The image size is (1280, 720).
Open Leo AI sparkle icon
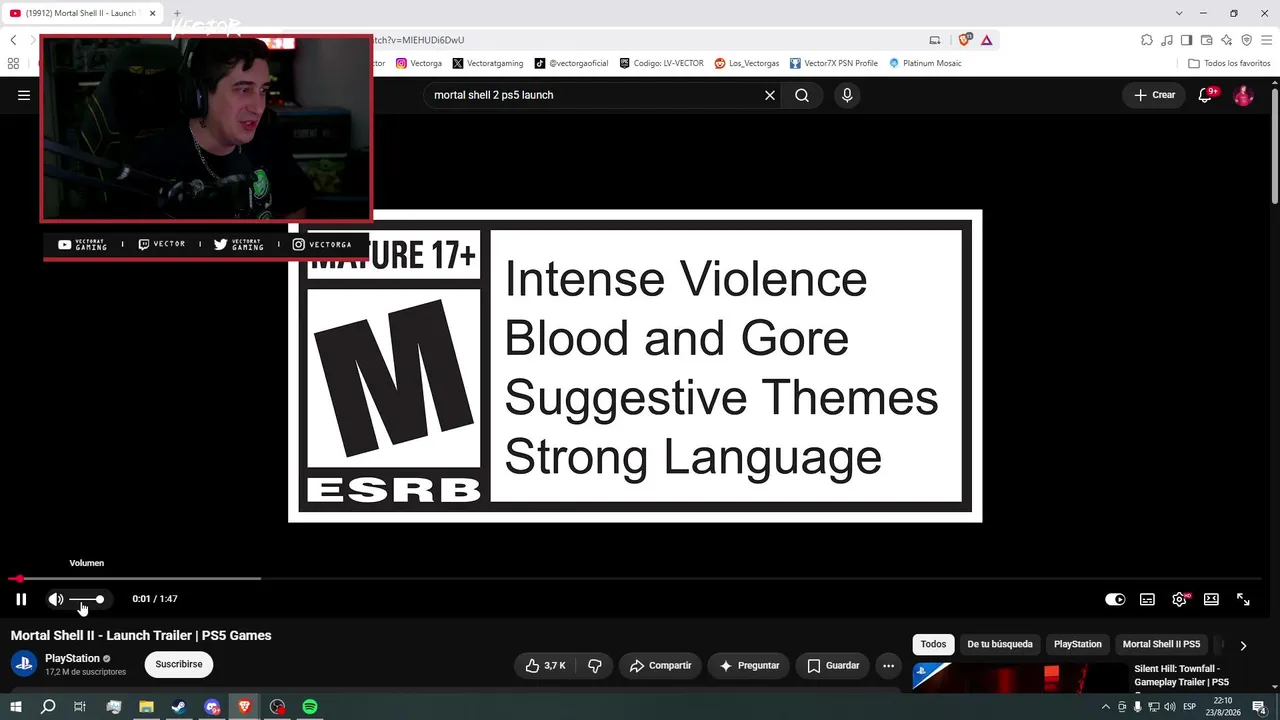pyautogui.click(x=1227, y=40)
